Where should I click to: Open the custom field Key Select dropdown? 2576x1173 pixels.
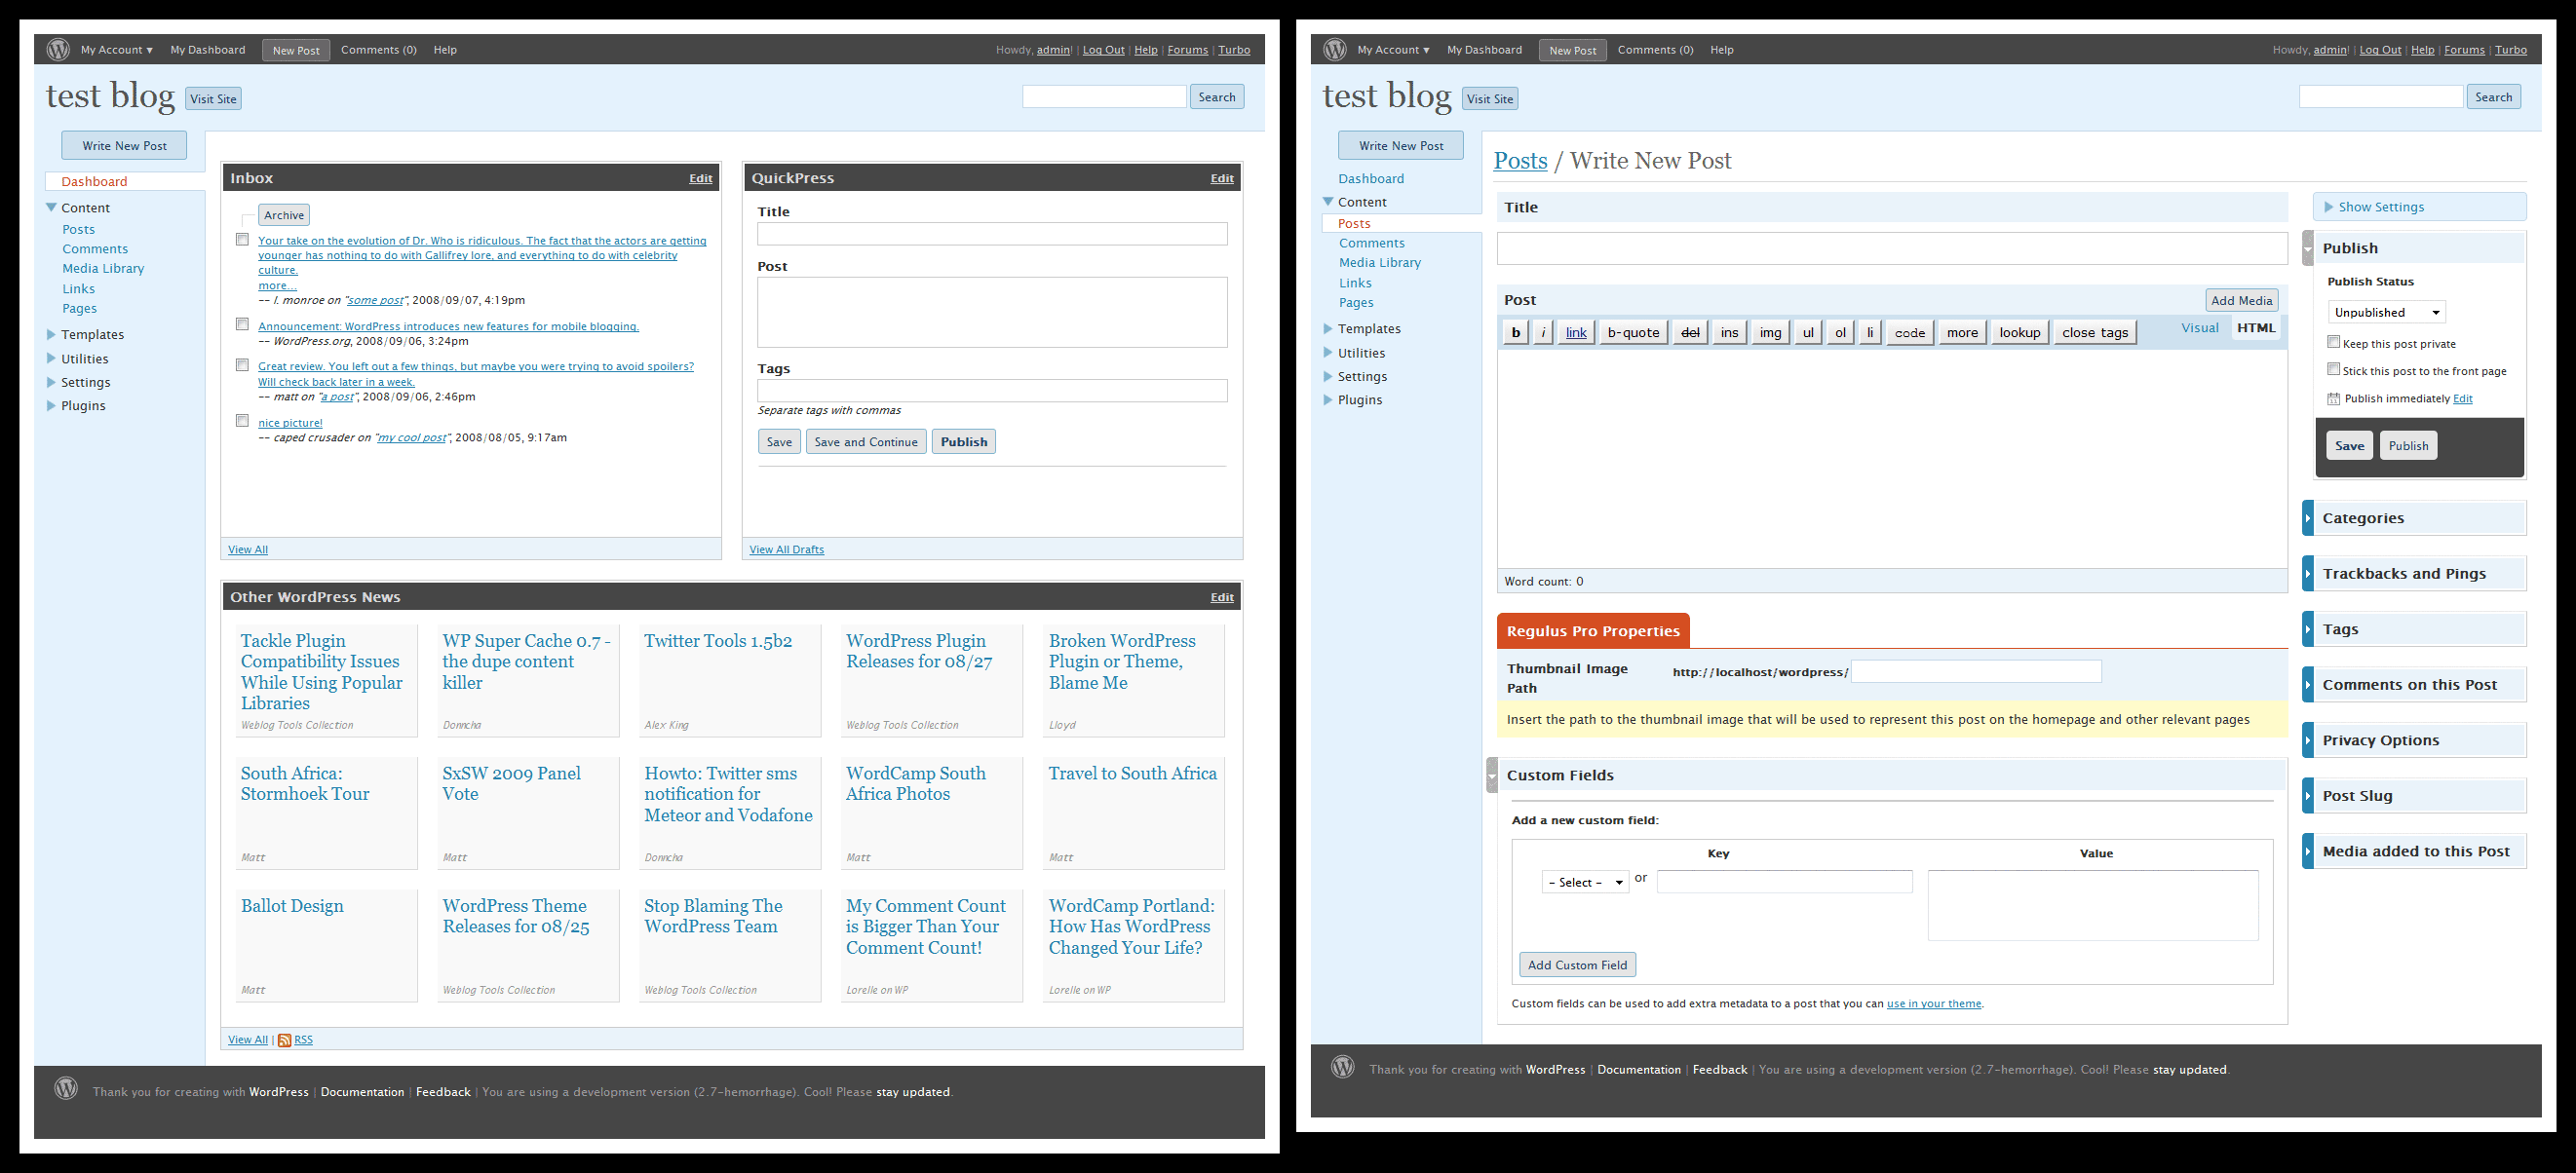coord(1585,882)
